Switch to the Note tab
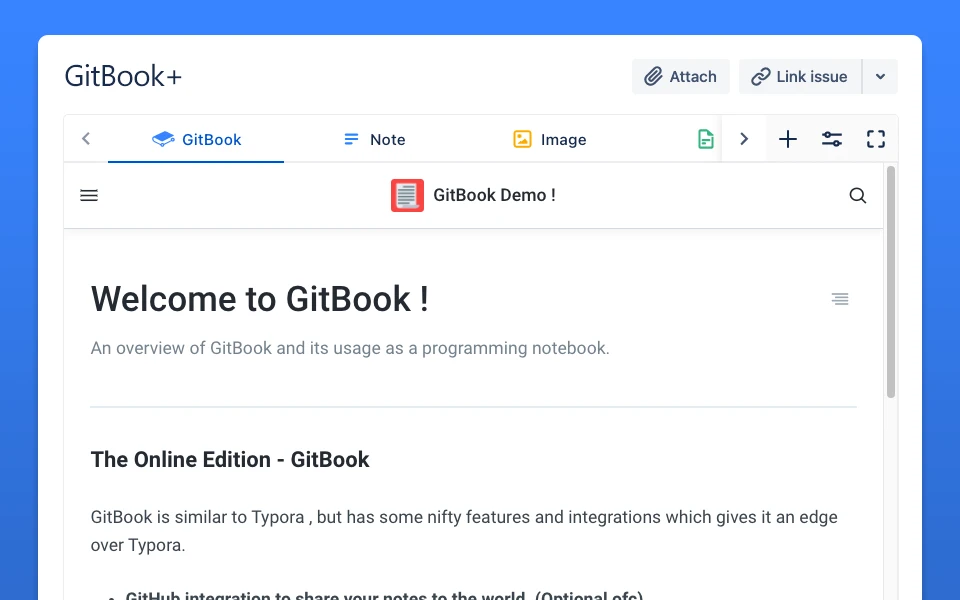Screen dimensions: 960x600 click(x=374, y=140)
